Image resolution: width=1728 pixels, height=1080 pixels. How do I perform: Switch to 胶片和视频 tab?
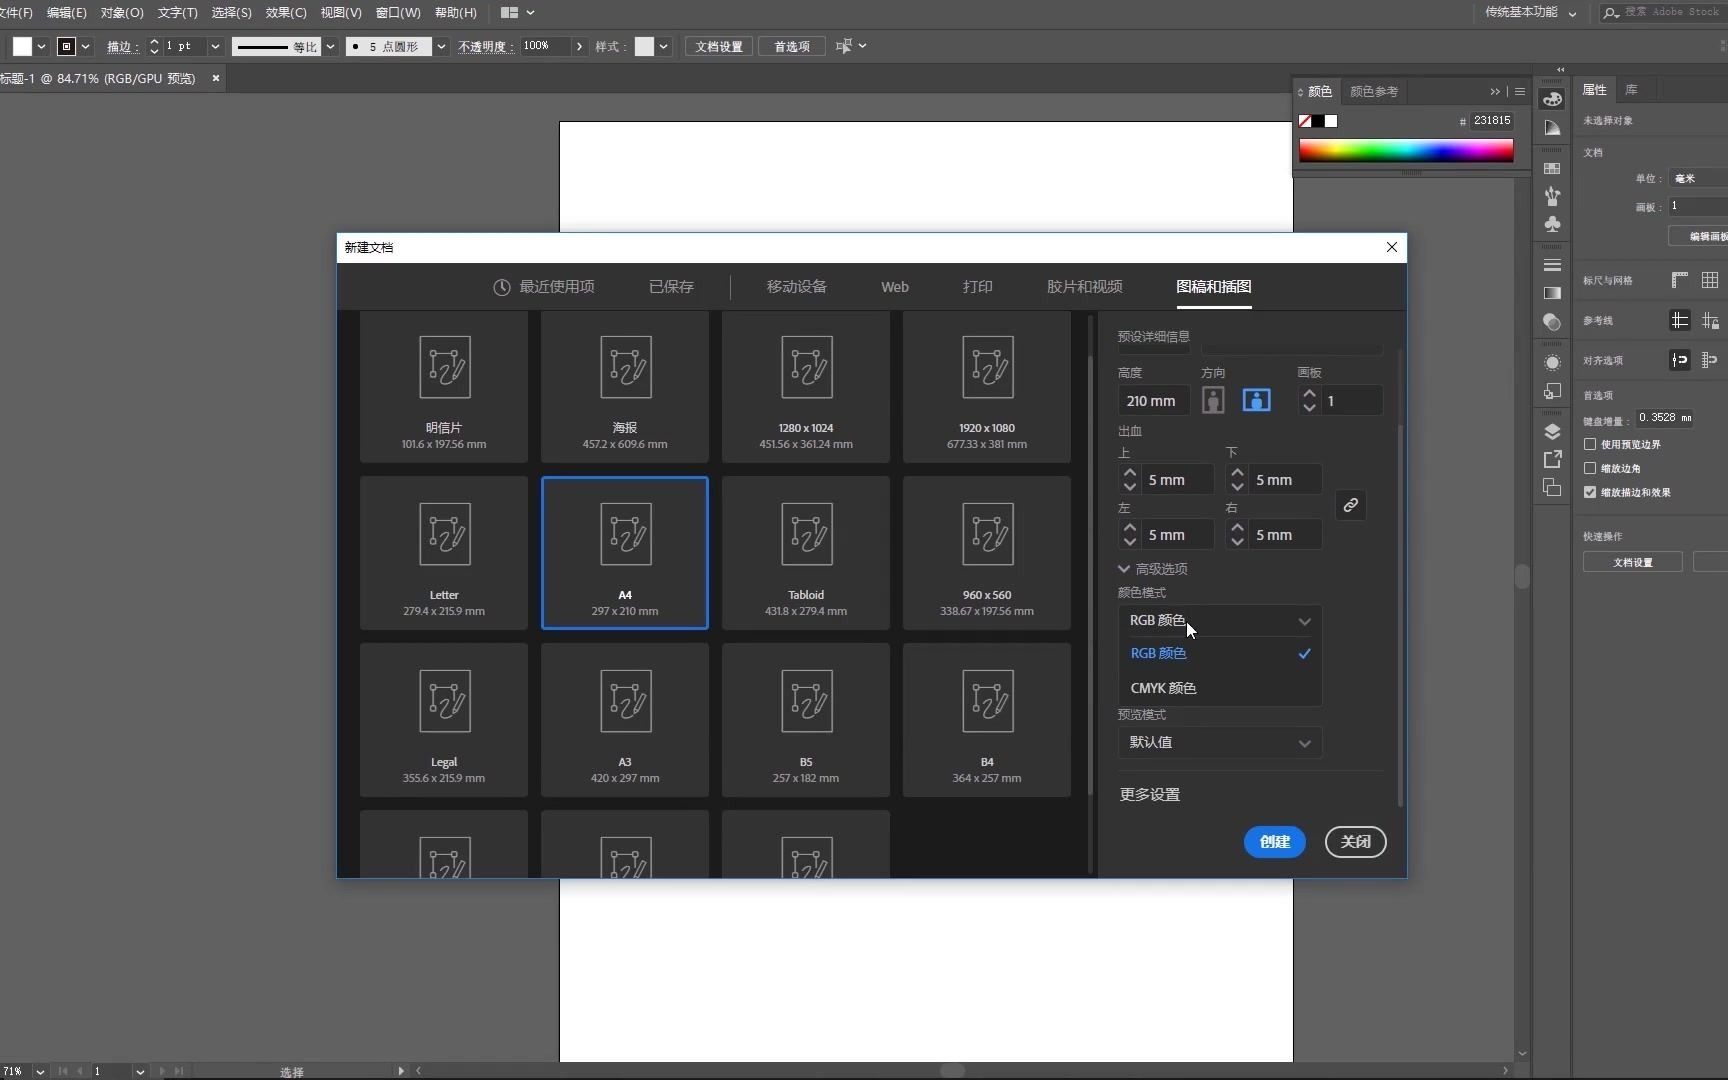click(1085, 287)
